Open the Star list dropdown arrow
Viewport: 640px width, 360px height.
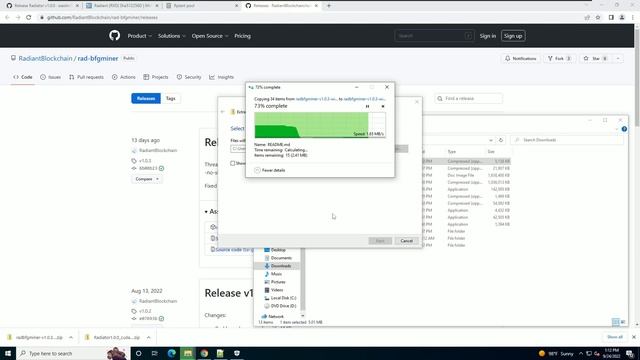pos(618,59)
